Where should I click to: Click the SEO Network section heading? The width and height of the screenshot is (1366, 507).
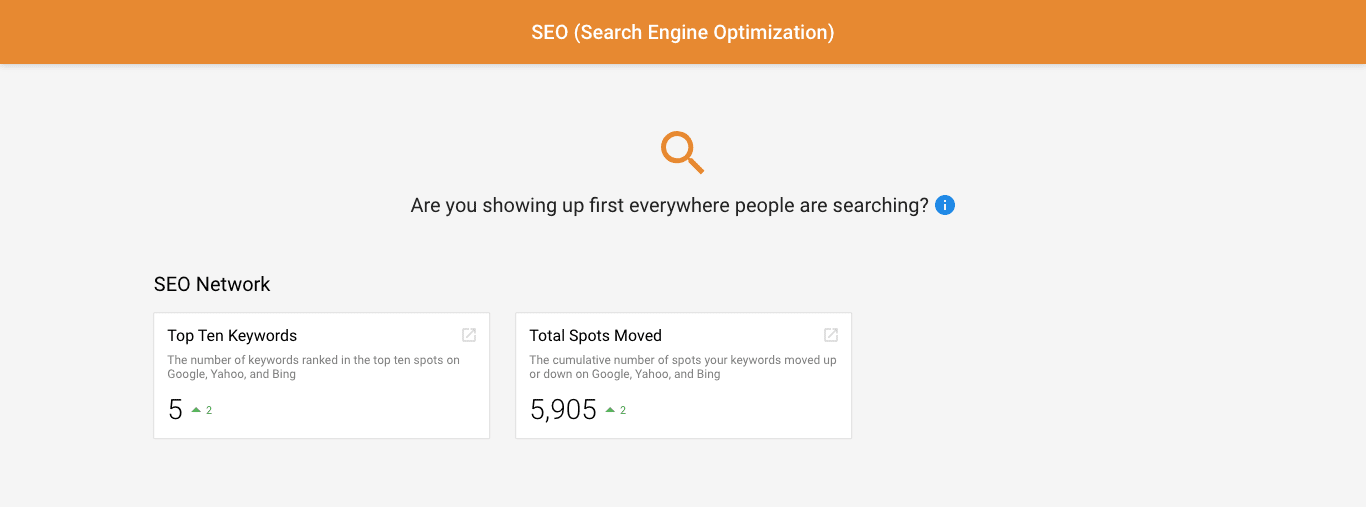pyautogui.click(x=212, y=284)
